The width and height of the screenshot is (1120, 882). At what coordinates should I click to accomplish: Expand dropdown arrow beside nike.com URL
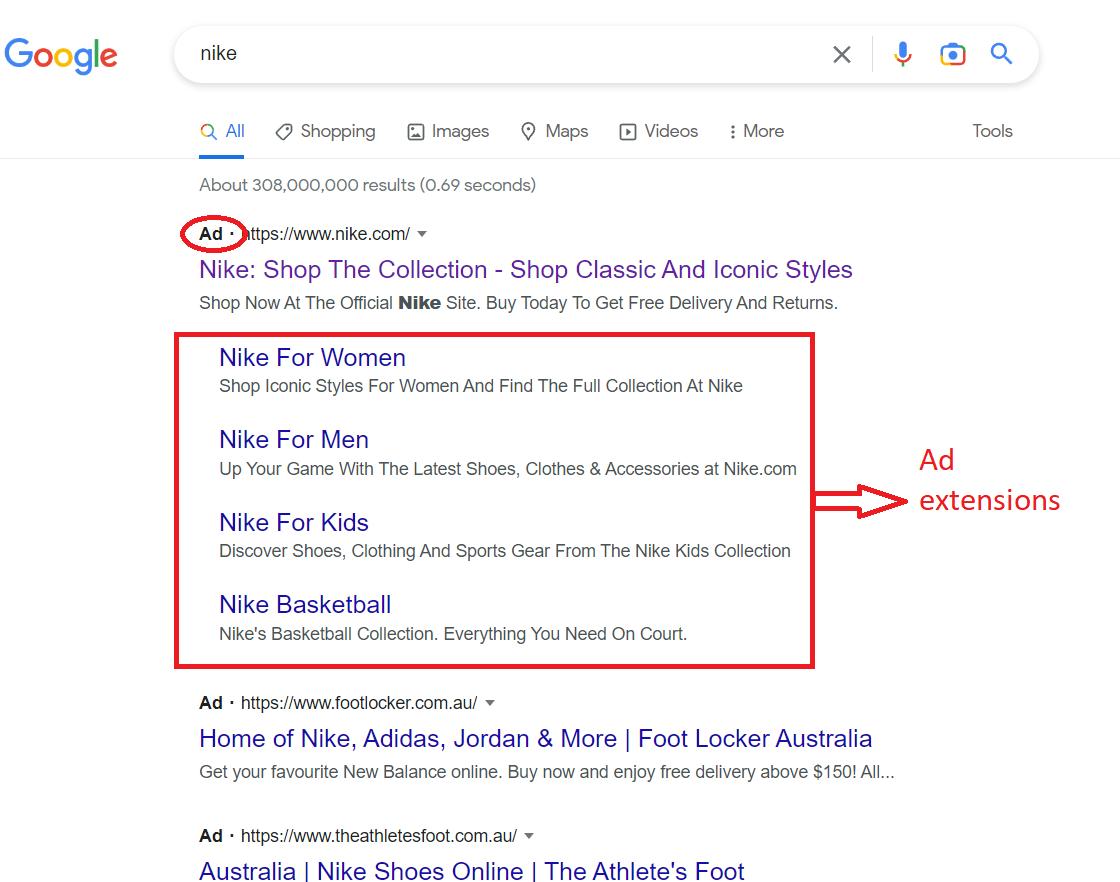pos(422,234)
